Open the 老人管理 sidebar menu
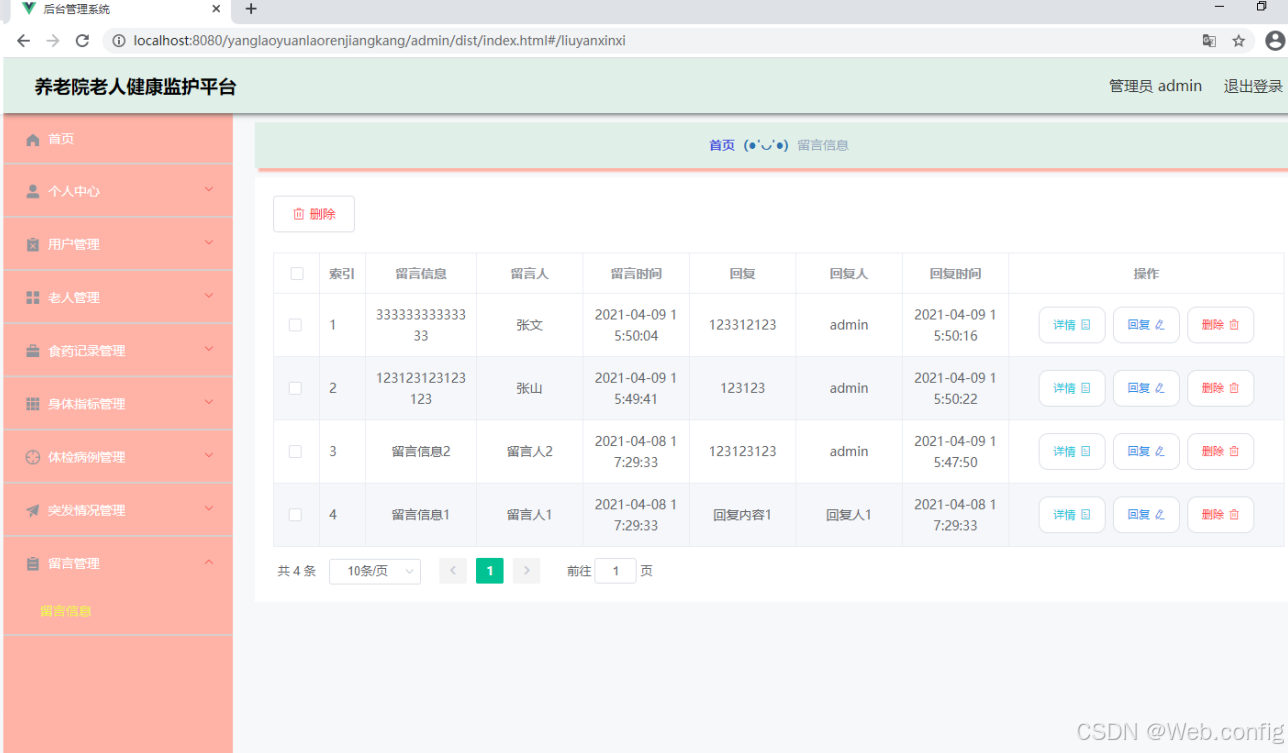Screen dimensions: 1288x753 click(118, 297)
